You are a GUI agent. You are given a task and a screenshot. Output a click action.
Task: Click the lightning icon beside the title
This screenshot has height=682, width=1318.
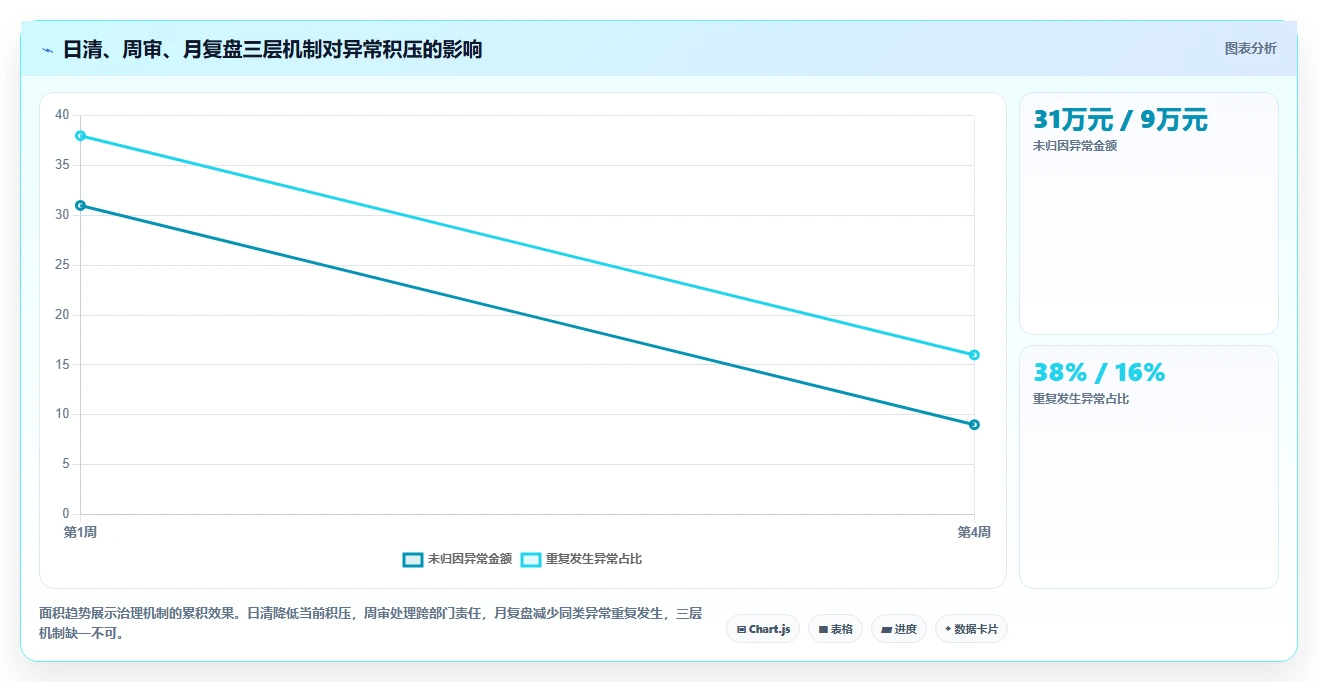(47, 49)
